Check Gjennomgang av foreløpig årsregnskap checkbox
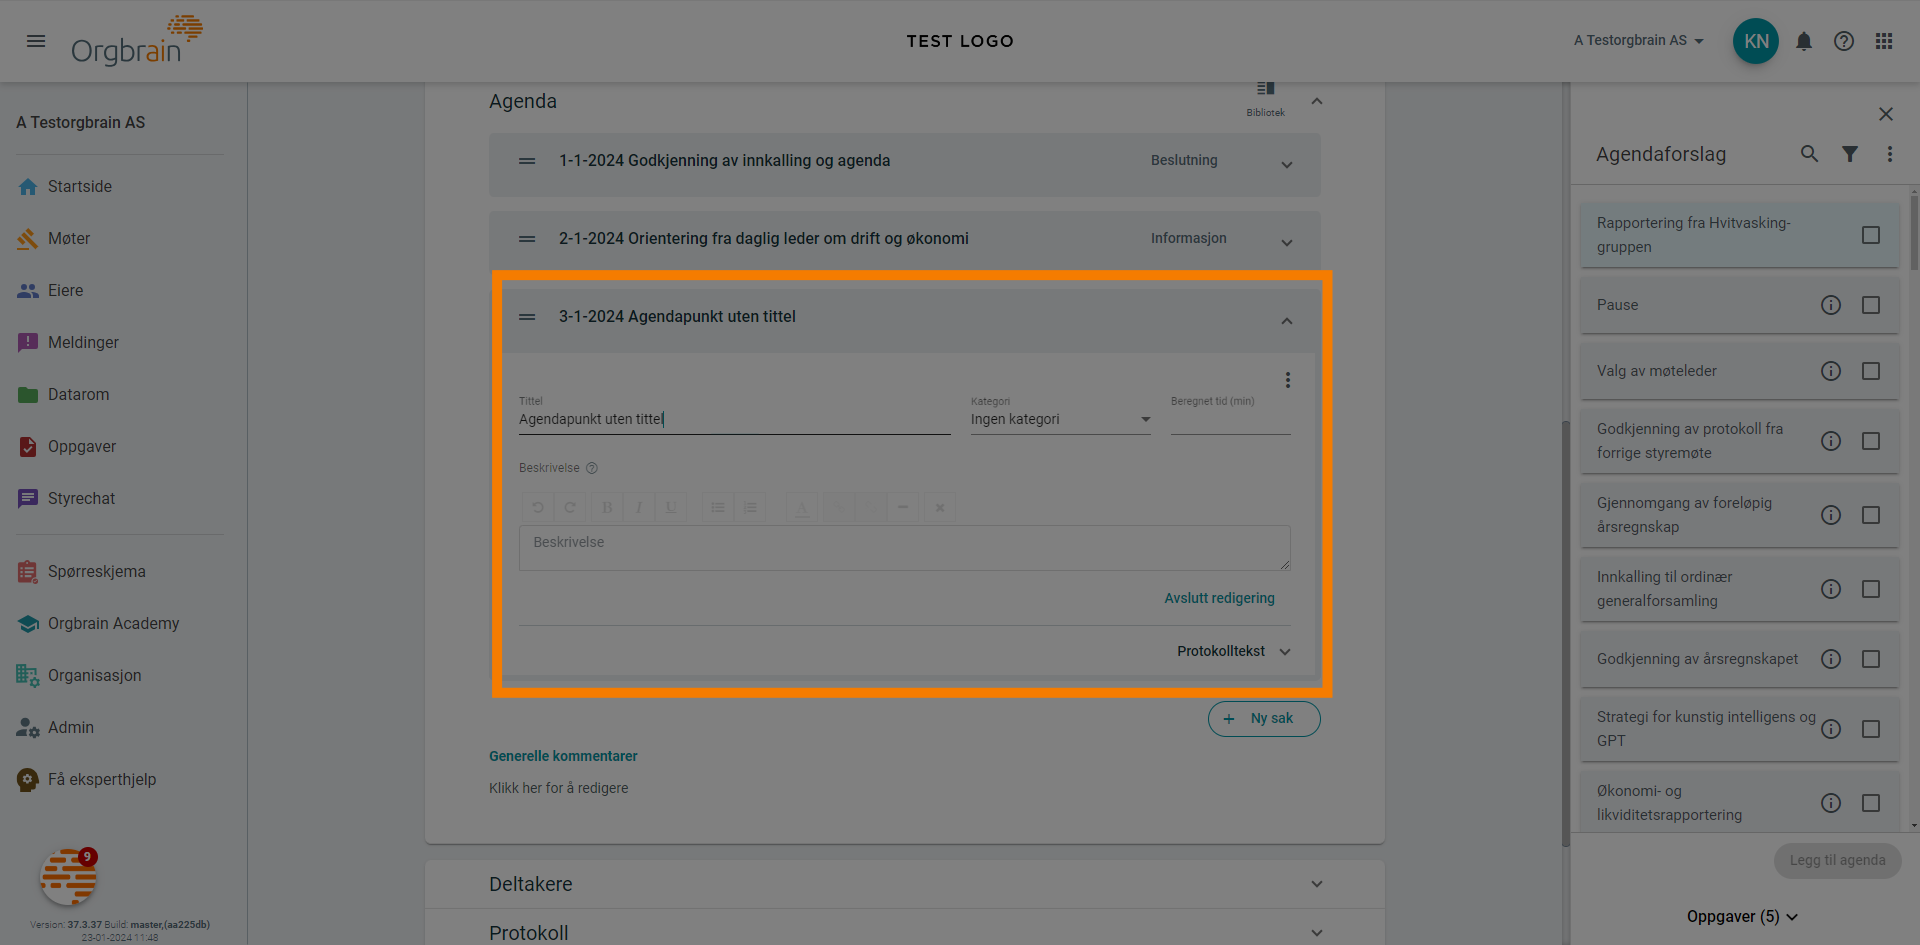The image size is (1920, 945). pos(1871,515)
